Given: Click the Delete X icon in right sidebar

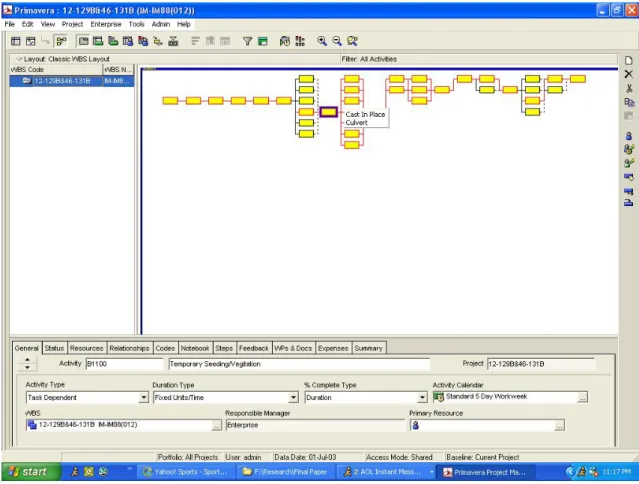Looking at the screenshot, I should coord(629,74).
